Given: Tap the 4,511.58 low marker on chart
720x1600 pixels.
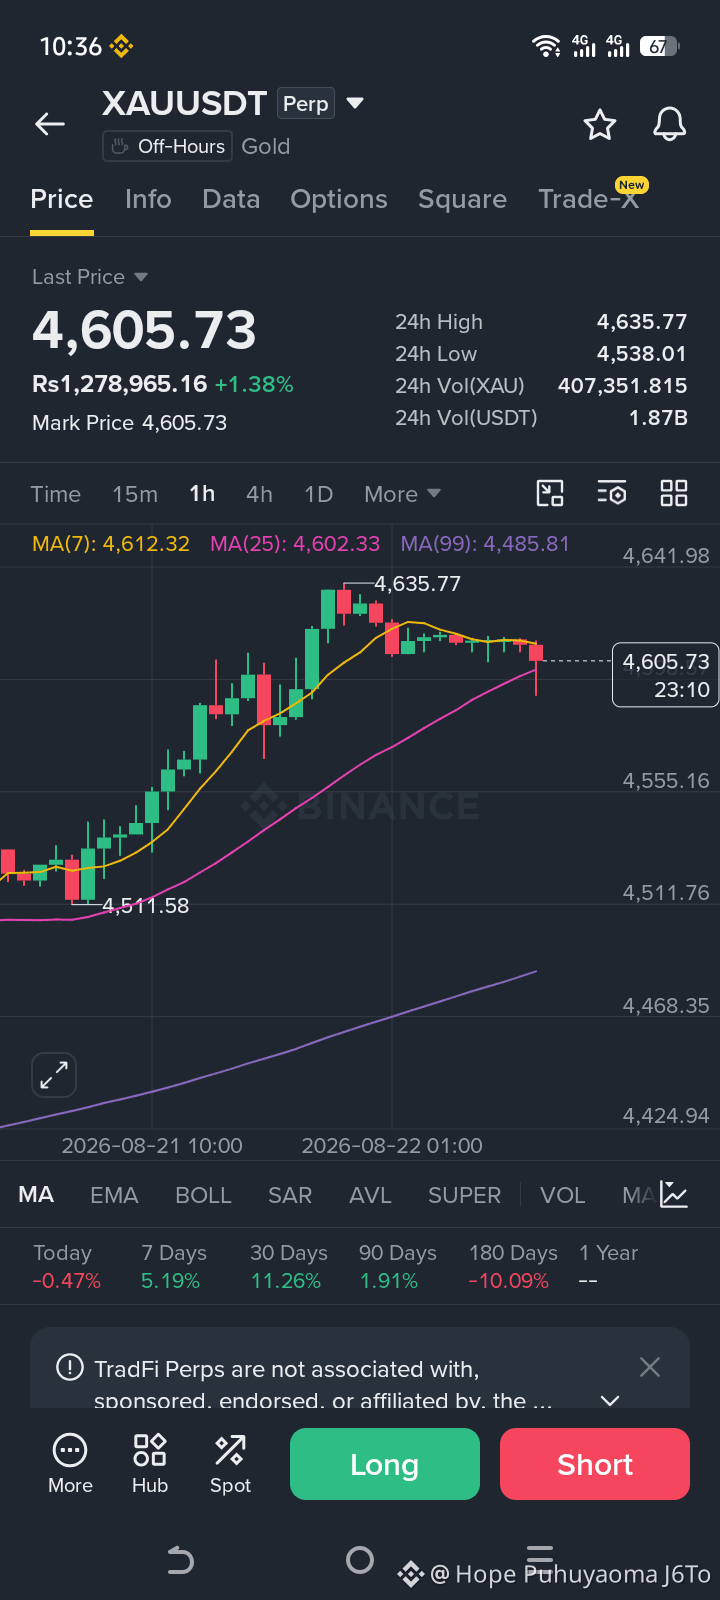Looking at the screenshot, I should click(x=145, y=905).
